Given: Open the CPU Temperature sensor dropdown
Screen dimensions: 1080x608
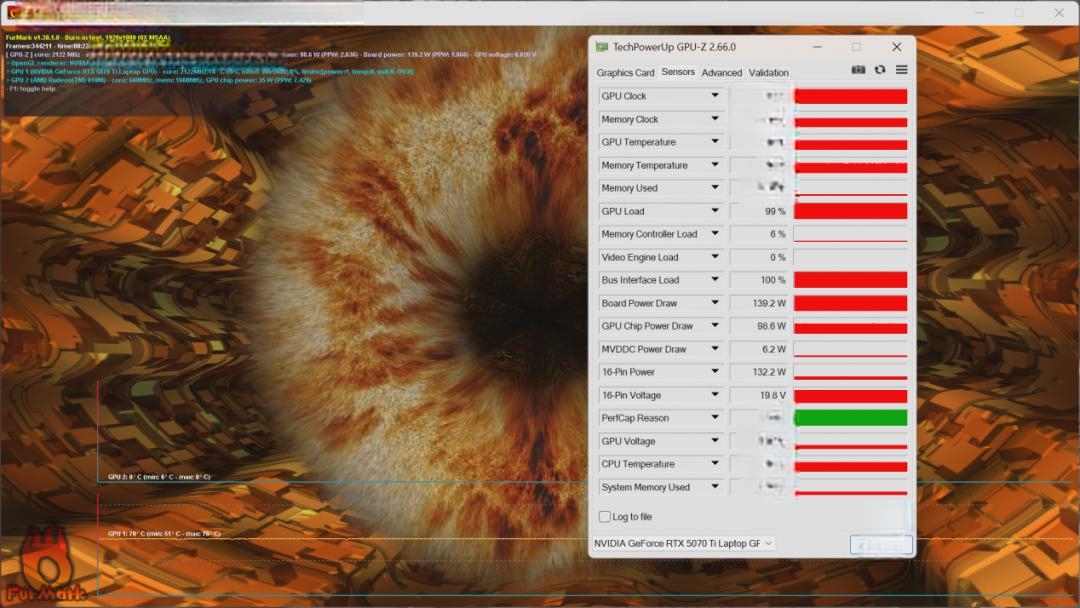Looking at the screenshot, I should pyautogui.click(x=715, y=464).
